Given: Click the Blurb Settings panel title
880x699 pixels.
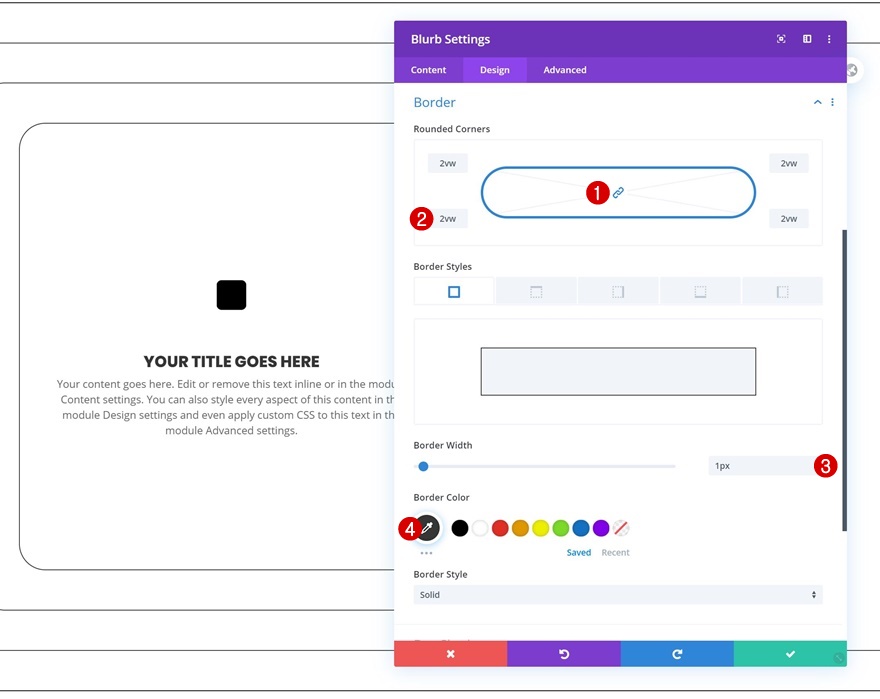Looking at the screenshot, I should [450, 39].
